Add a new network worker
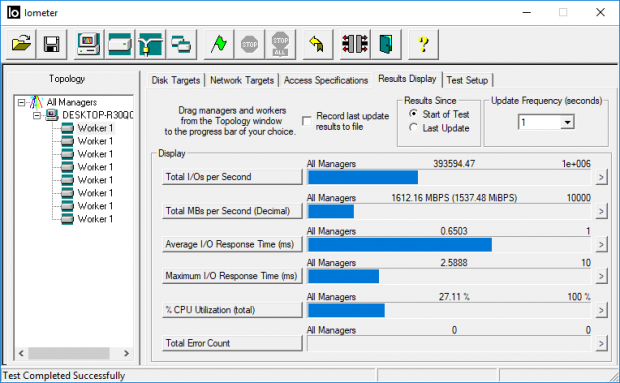Viewport: 620px width, 383px height. (x=150, y=44)
